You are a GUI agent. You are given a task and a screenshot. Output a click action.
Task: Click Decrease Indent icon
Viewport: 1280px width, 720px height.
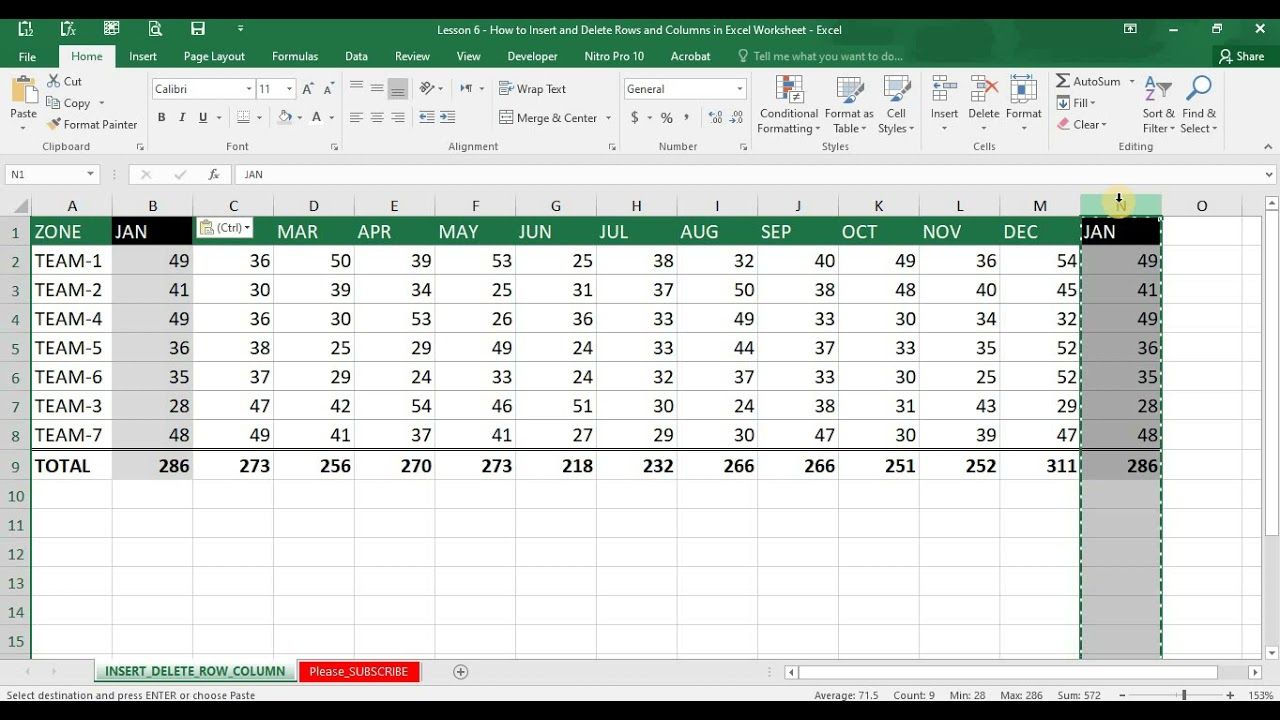tap(427, 117)
